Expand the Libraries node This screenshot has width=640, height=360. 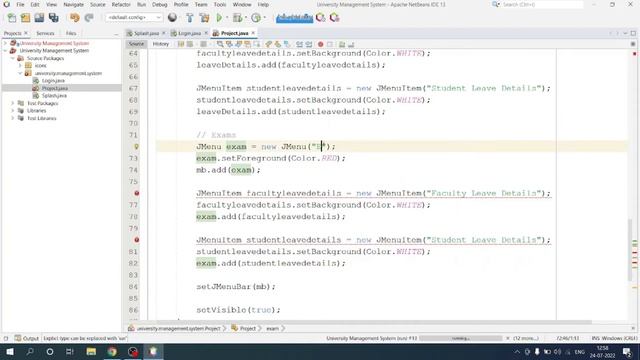13,111
